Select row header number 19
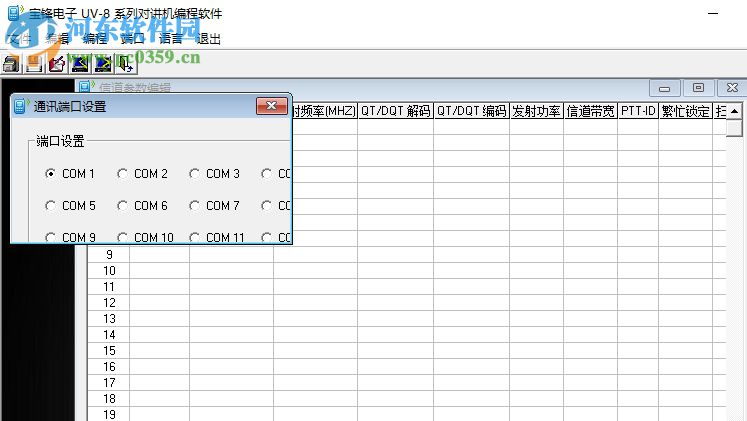Image resolution: width=747 pixels, height=421 pixels. [x=109, y=414]
